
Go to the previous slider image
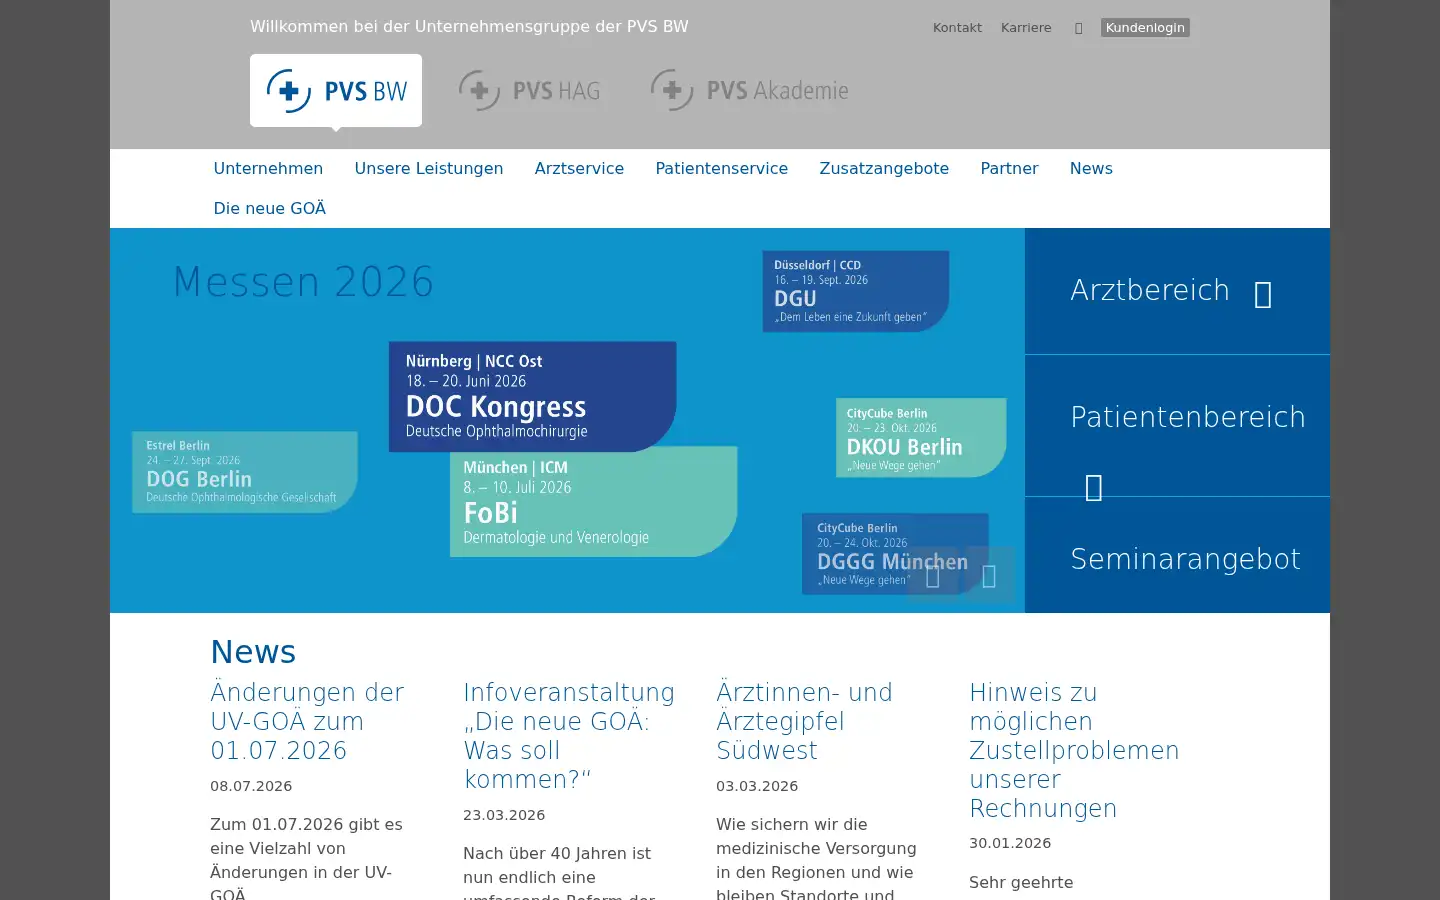tap(933, 575)
